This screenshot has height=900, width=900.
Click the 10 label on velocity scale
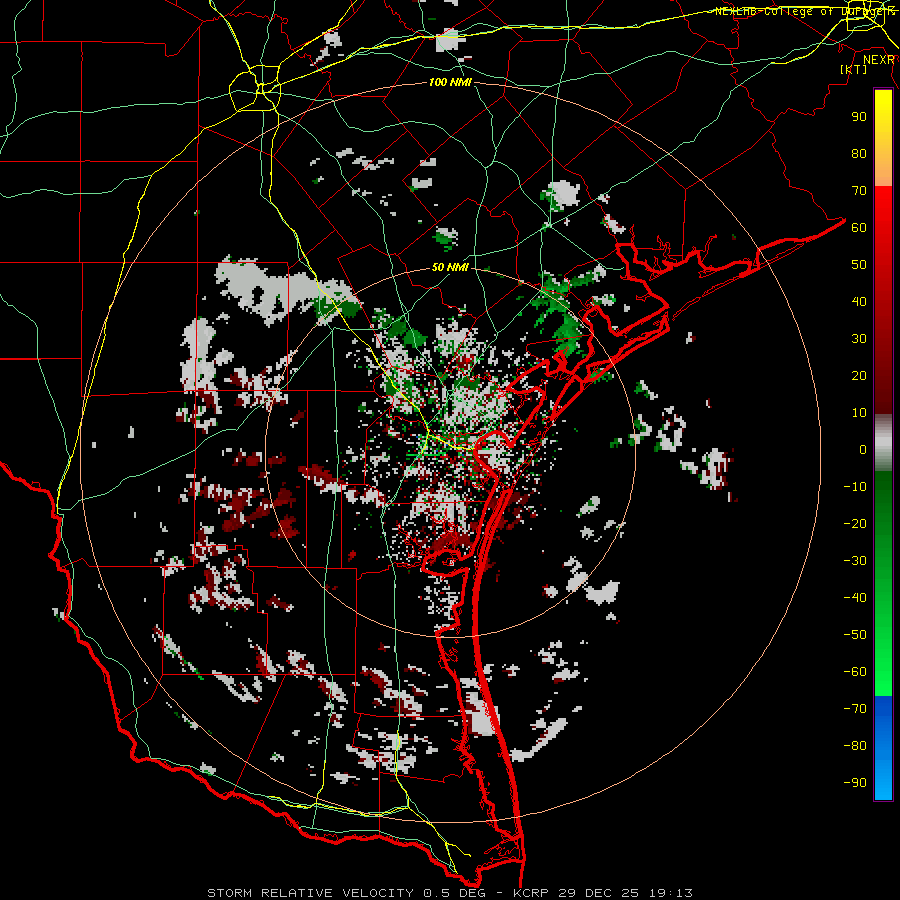859,413
